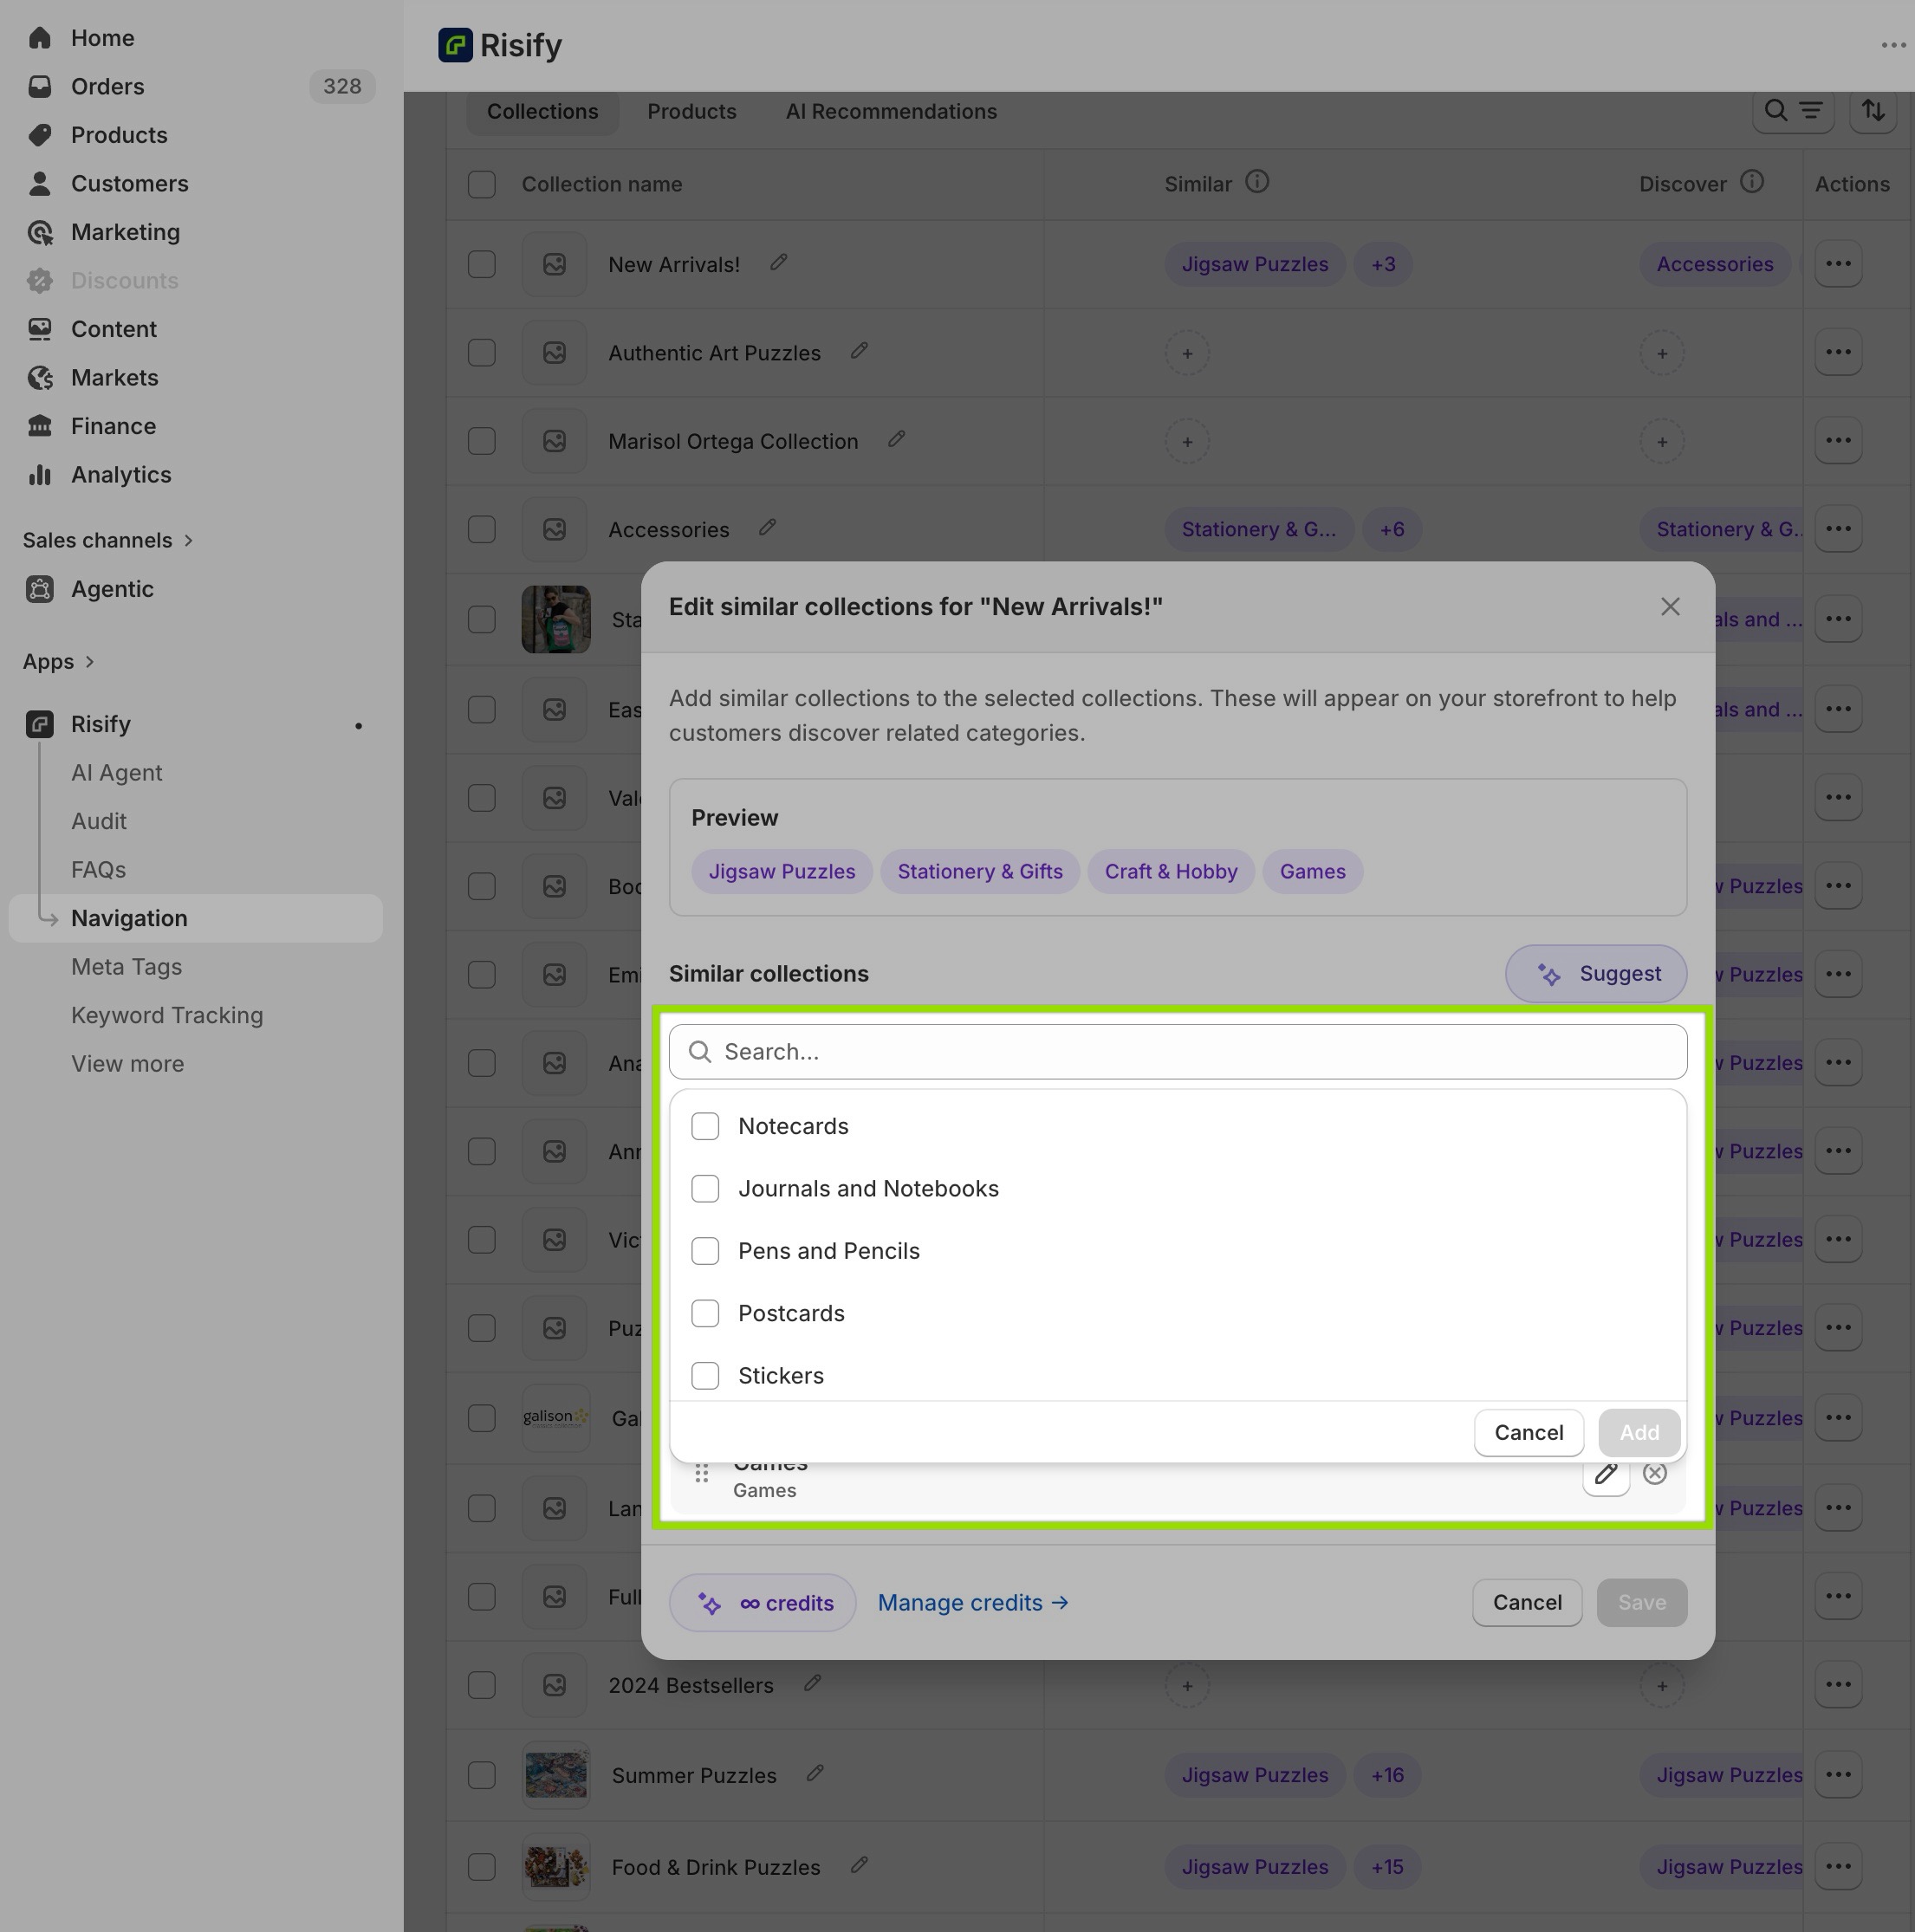1915x1932 pixels.
Task: Expand the +15 badge in Food & Drink row
Action: pyautogui.click(x=1387, y=1867)
